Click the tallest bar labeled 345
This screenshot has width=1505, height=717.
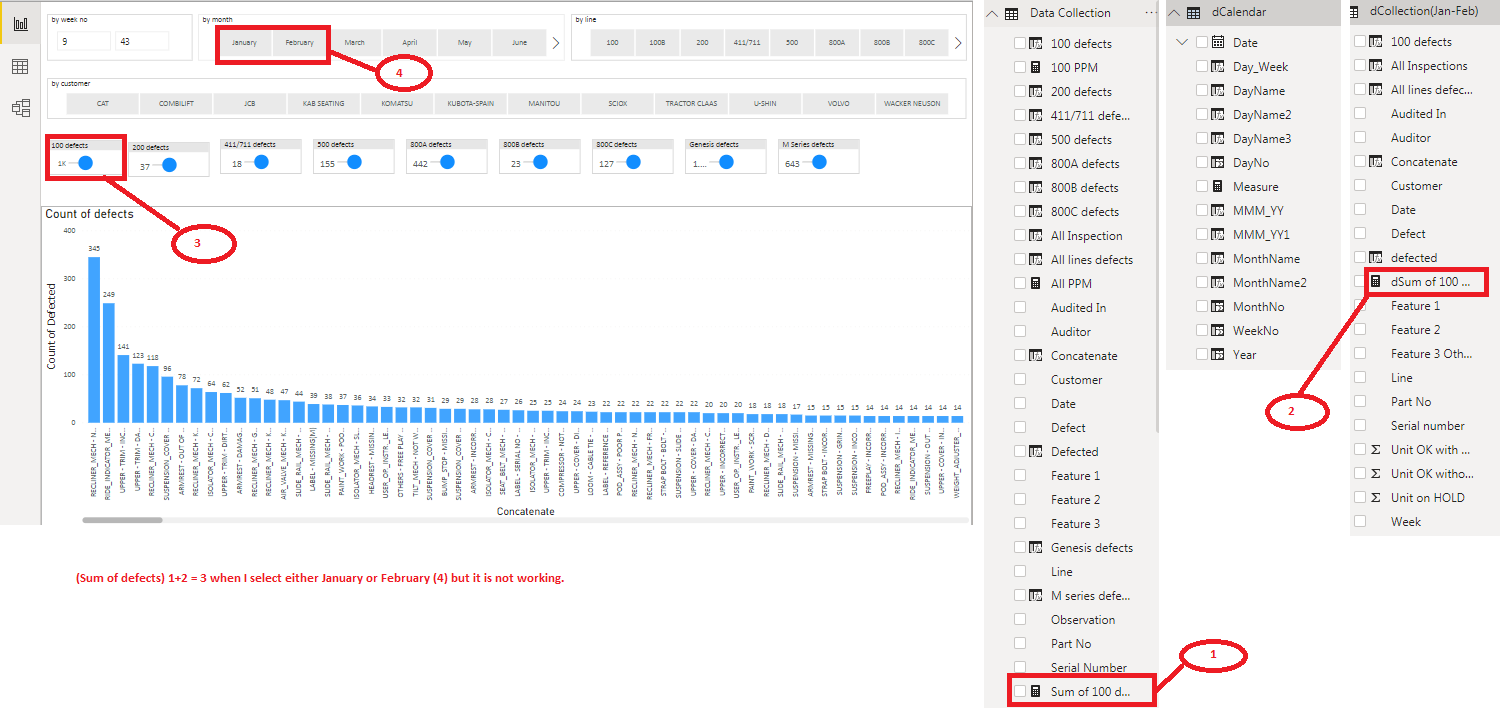(x=94, y=339)
